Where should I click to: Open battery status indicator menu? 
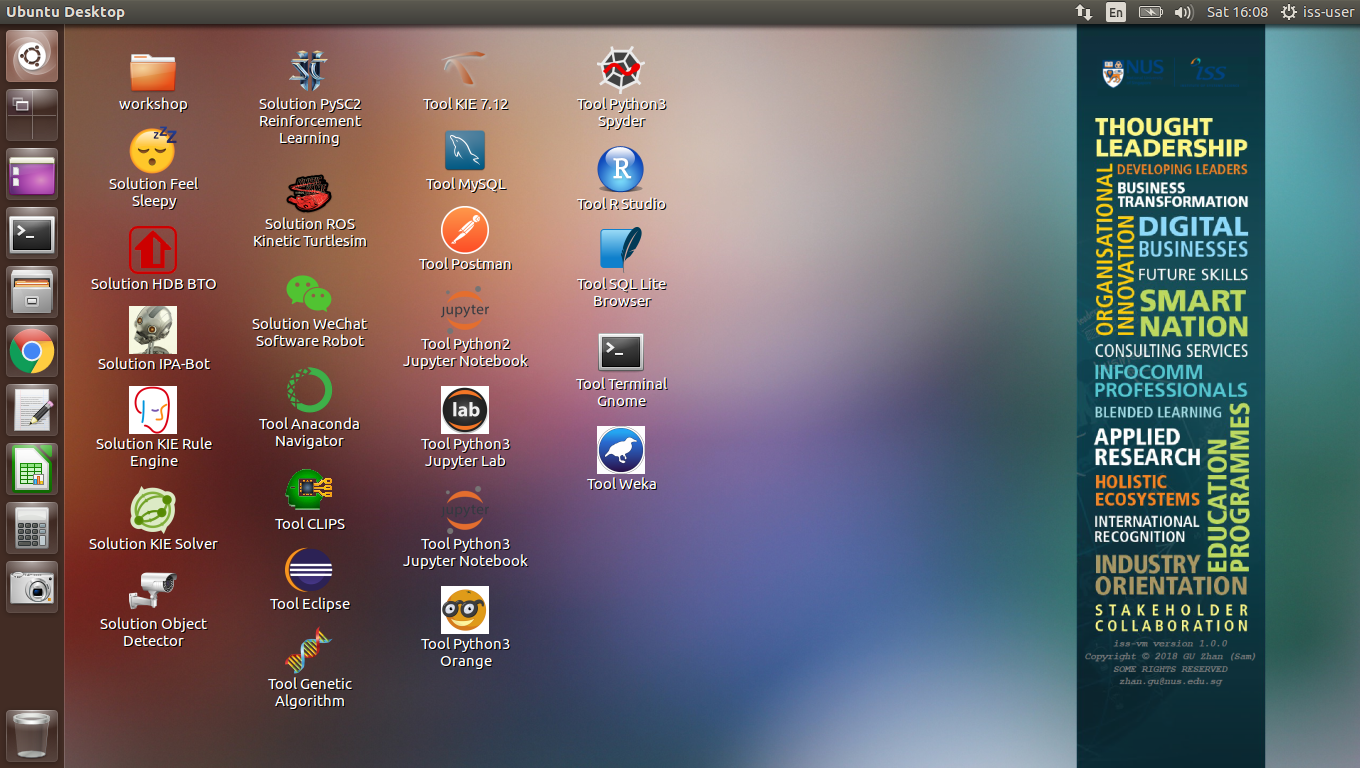pyautogui.click(x=1151, y=12)
